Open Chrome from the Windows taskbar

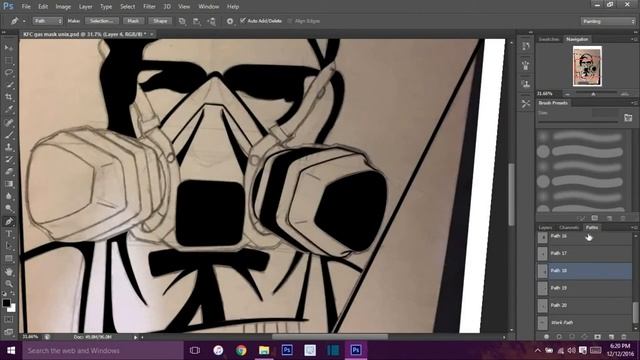(241, 350)
